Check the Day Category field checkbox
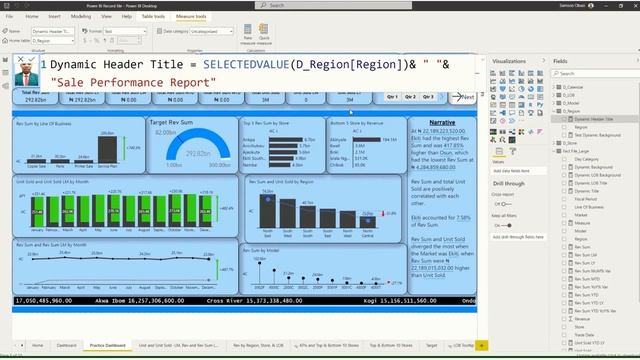Image resolution: width=640 pixels, height=360 pixels. [x=565, y=159]
